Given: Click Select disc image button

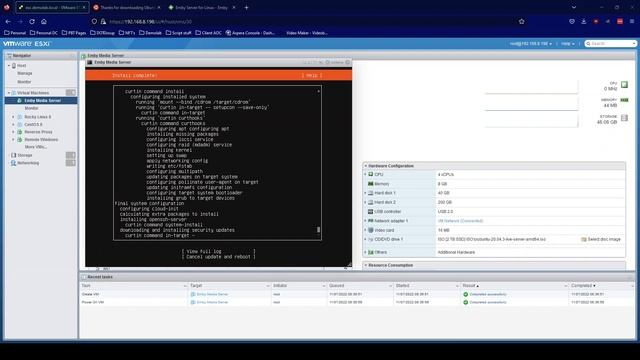Looking at the screenshot, I should point(601,239).
